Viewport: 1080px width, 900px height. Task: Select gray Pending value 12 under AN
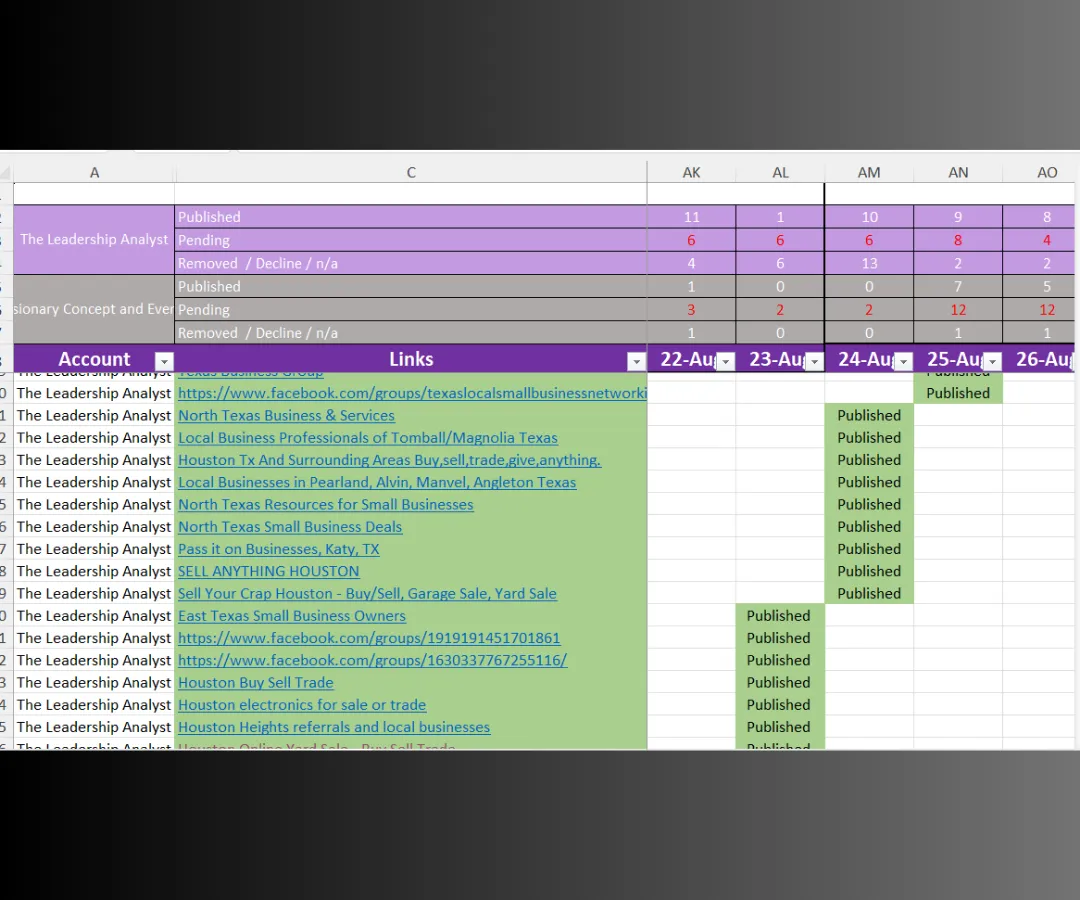958,310
